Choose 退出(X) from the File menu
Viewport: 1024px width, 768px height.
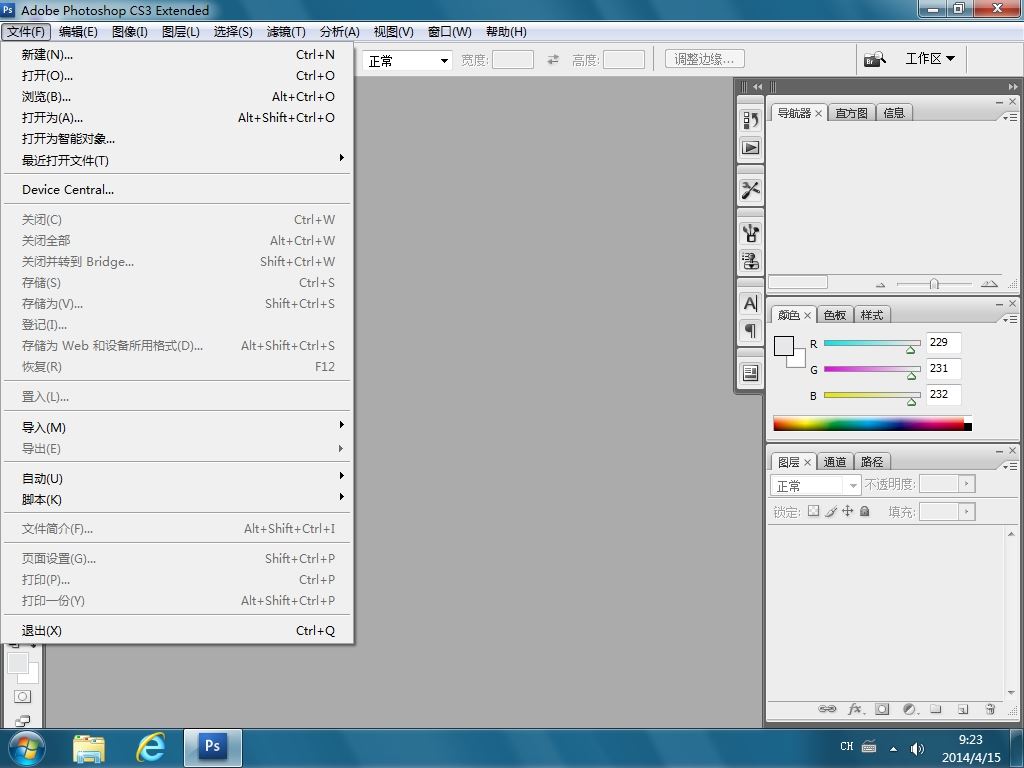(177, 631)
